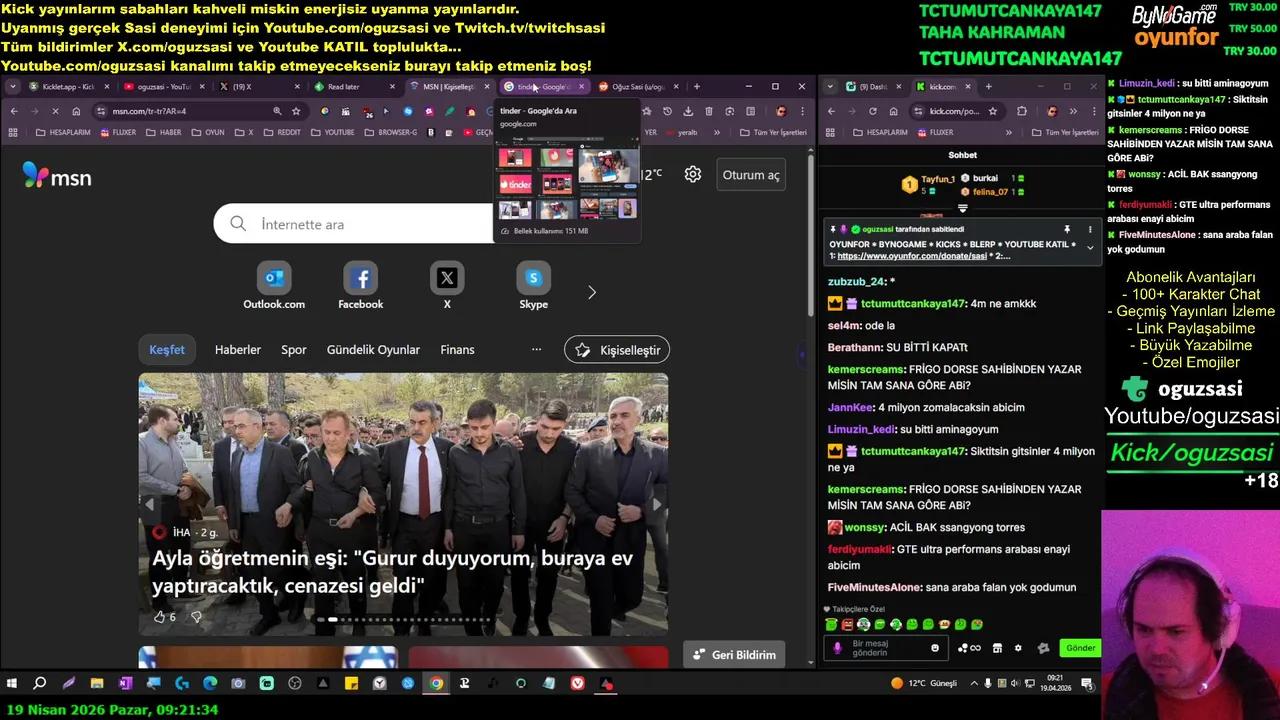
Task: Open Tüm Yer İşaretleri folder in left browser
Action: [x=771, y=132]
